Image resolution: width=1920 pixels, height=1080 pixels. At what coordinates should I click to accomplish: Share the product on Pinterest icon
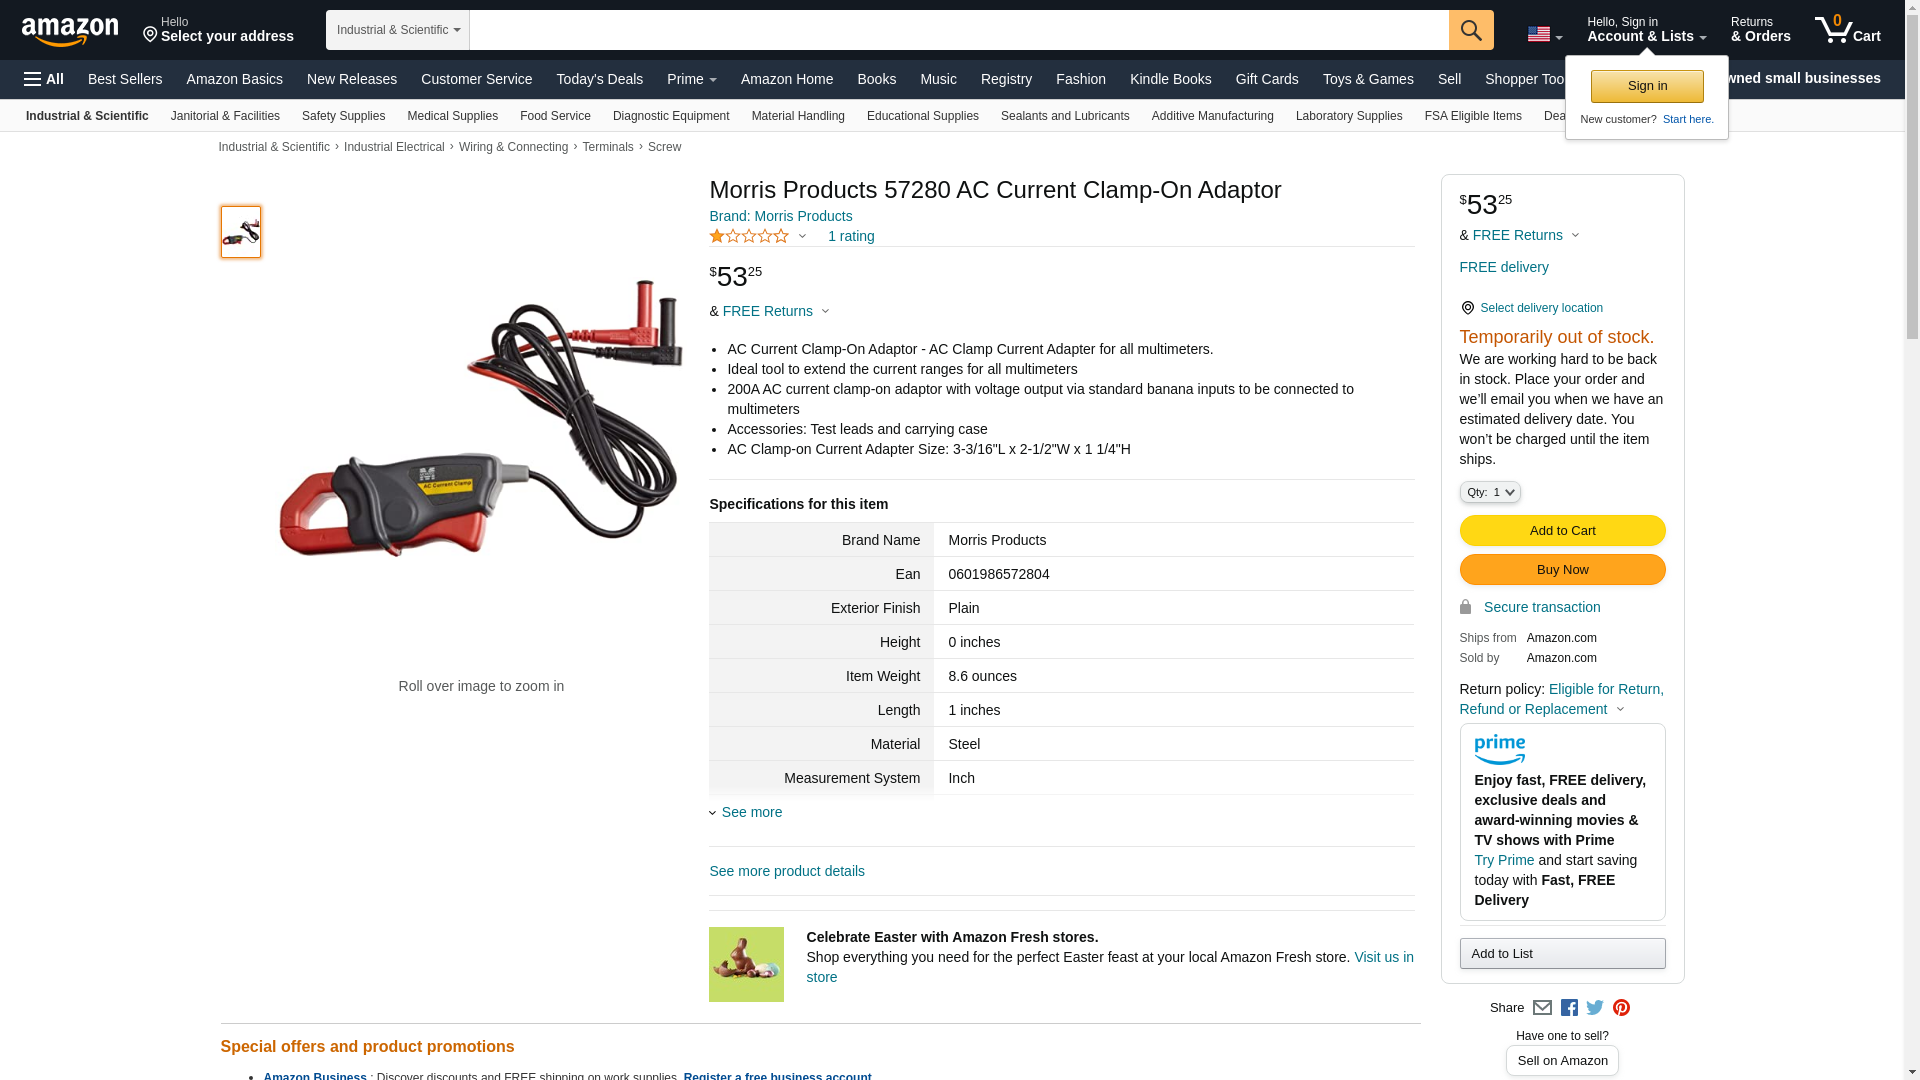click(x=1621, y=1008)
